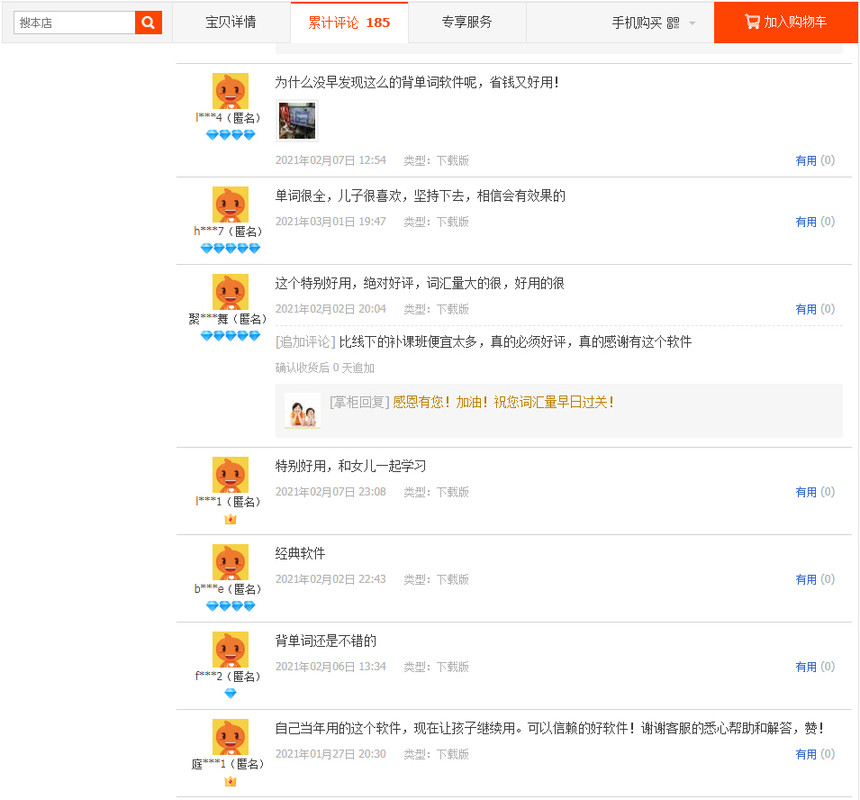Click reviewer name 聚***舞（匿名）

[229, 319]
